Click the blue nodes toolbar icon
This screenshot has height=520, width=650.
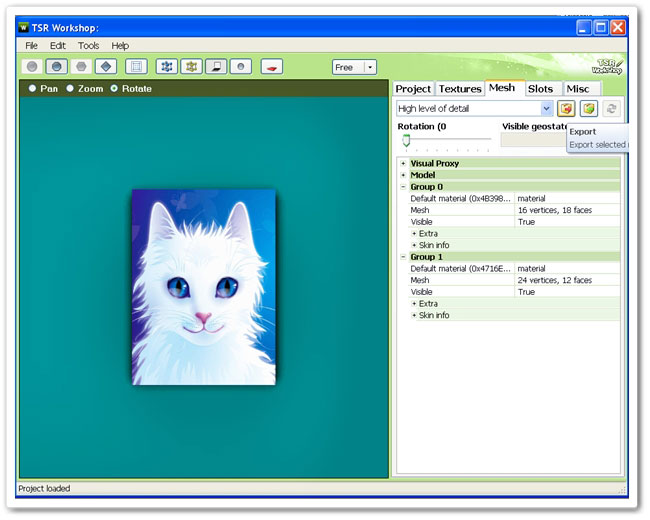coord(167,67)
